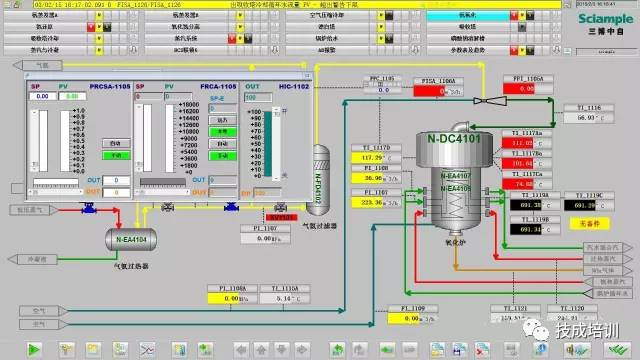Click HIC-1102 slider up arrow

click(x=276, y=110)
